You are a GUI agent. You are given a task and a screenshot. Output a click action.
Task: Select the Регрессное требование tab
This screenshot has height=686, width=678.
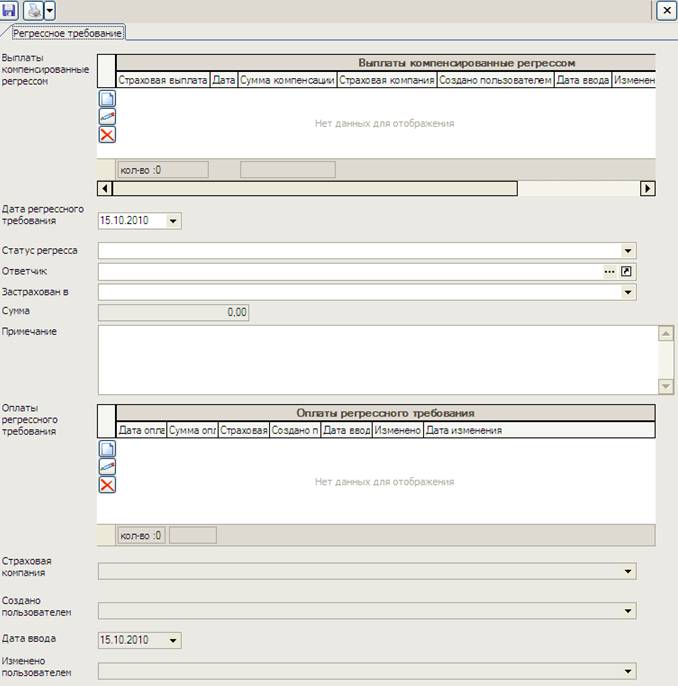point(67,33)
